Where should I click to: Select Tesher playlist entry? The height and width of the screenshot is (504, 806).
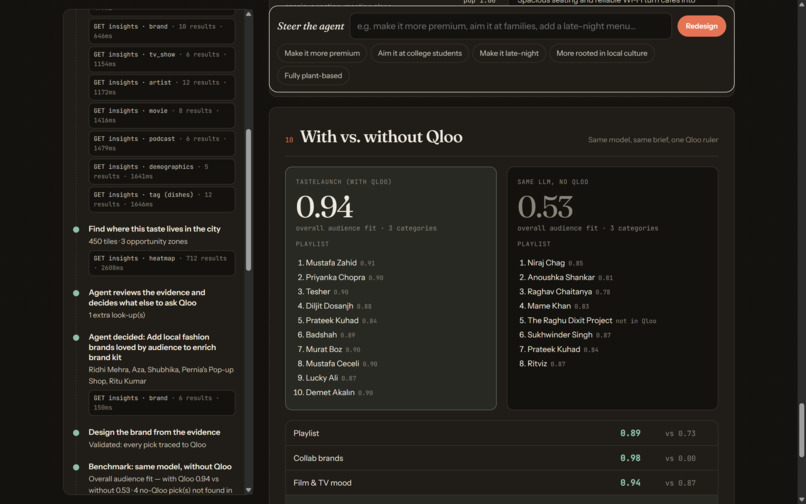point(318,292)
